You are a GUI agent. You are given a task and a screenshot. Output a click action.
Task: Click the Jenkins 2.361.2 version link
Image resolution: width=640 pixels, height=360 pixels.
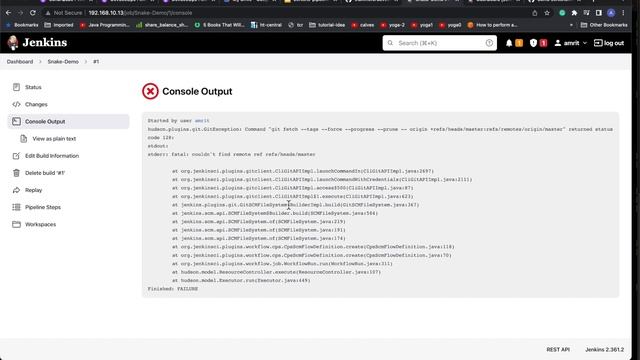point(604,349)
